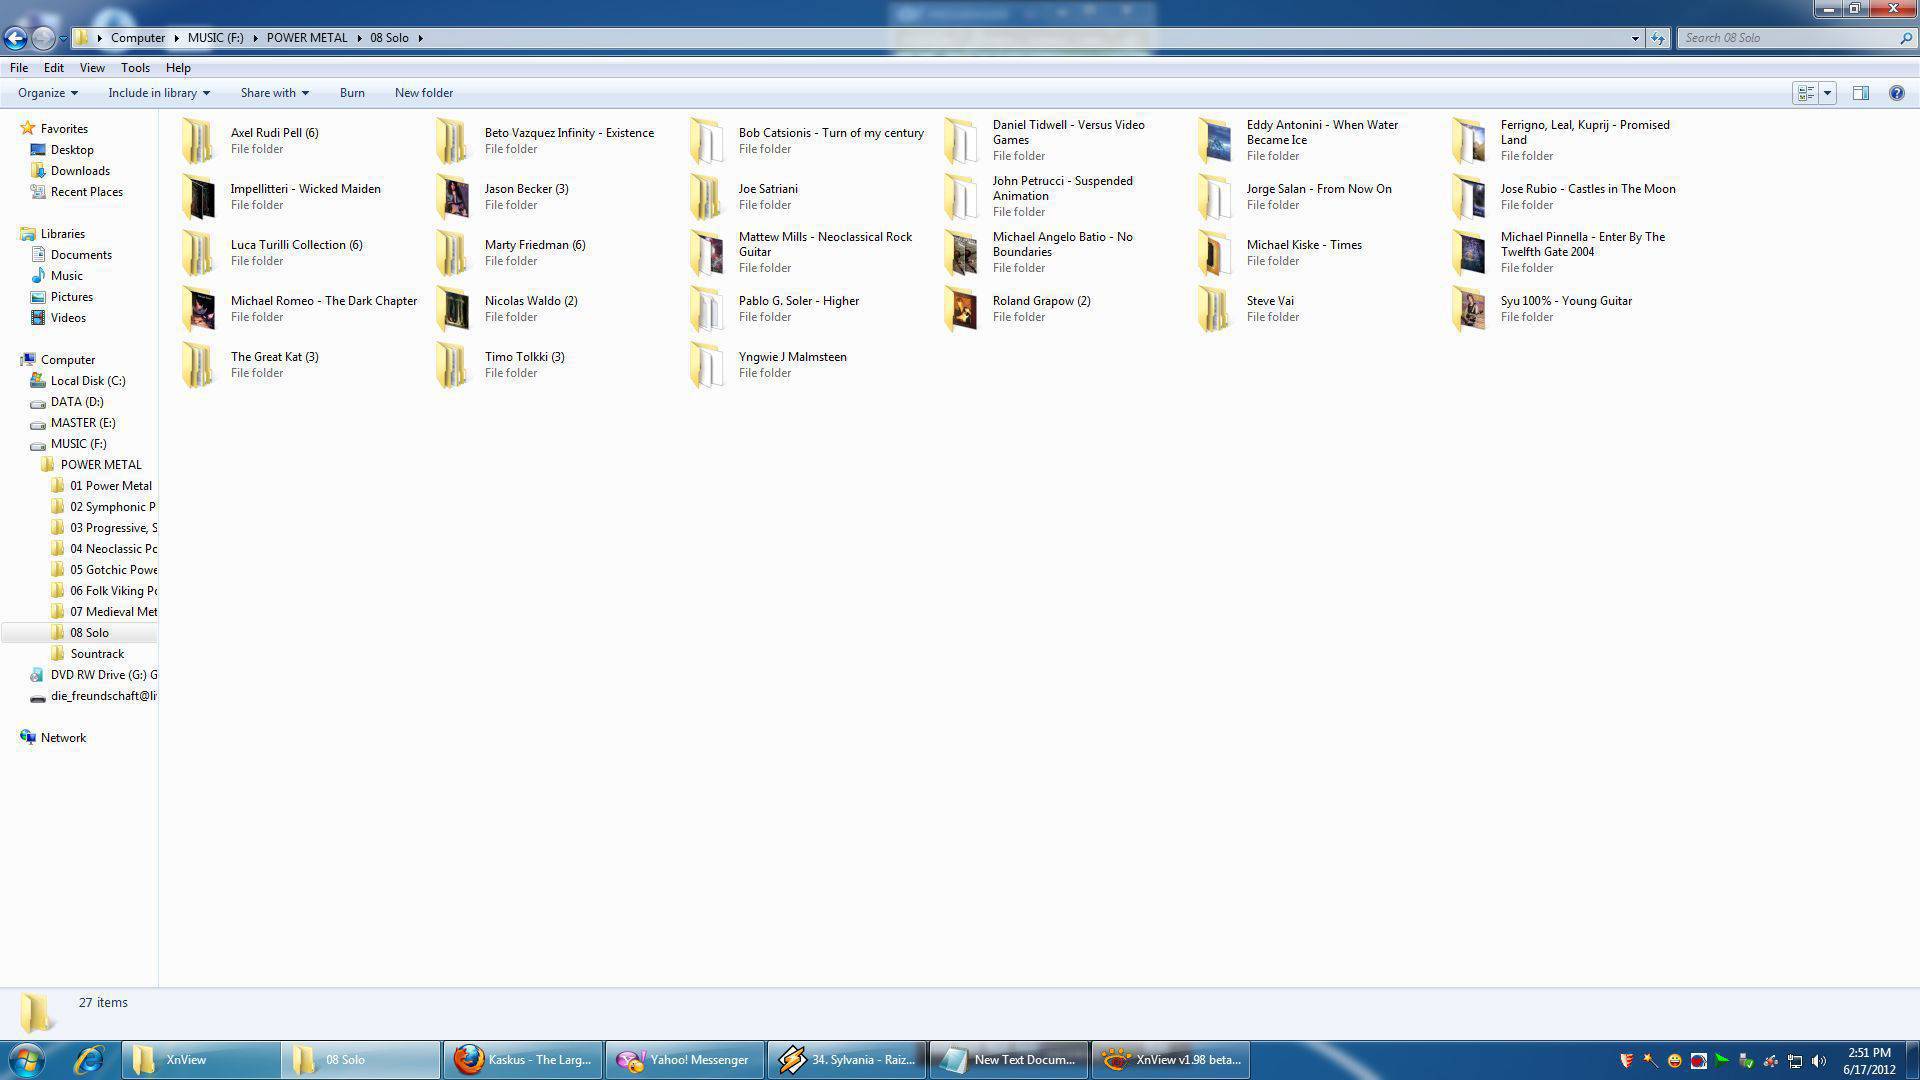
Task: Expand recent pages dropdown next to Forward button
Action: point(63,38)
